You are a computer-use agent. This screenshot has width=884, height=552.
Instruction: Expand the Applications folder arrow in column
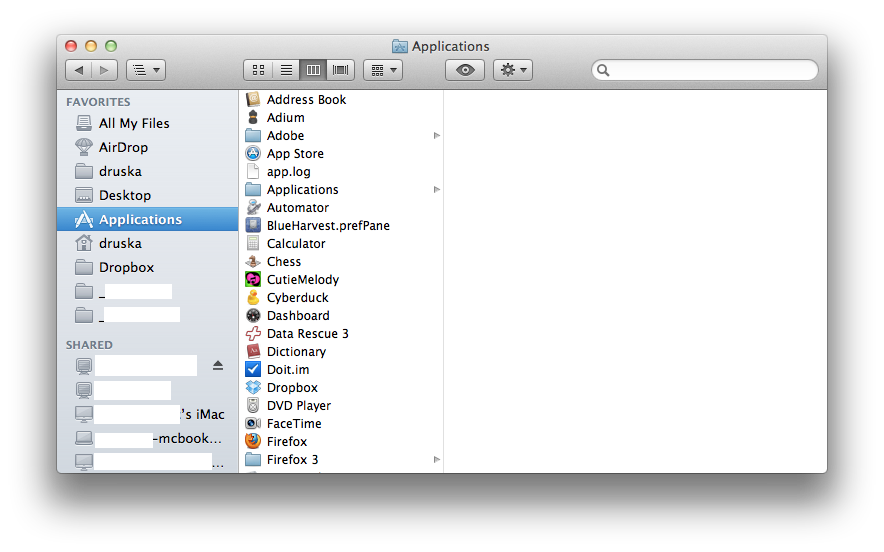(x=436, y=189)
